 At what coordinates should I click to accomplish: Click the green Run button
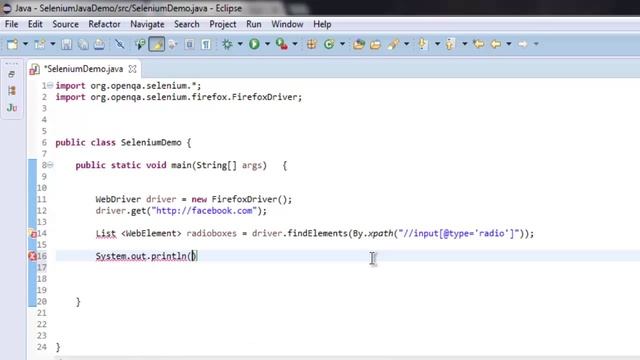tap(254, 44)
